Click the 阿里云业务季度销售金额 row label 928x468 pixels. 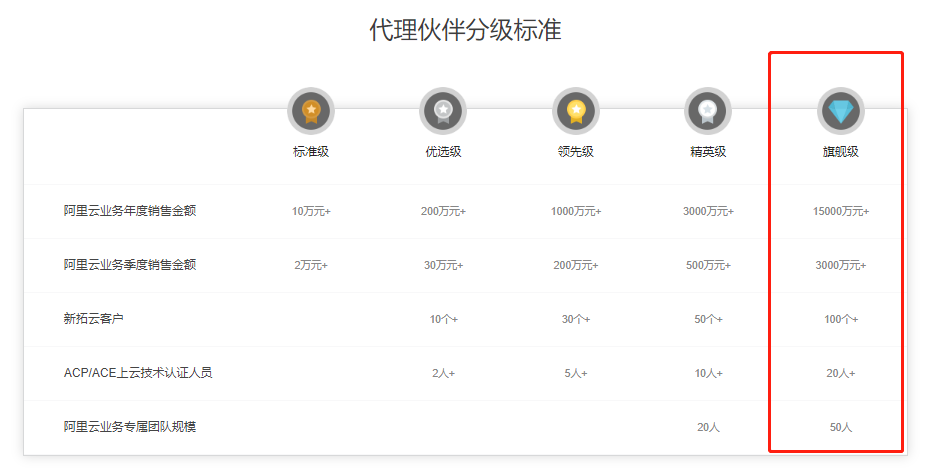point(130,264)
